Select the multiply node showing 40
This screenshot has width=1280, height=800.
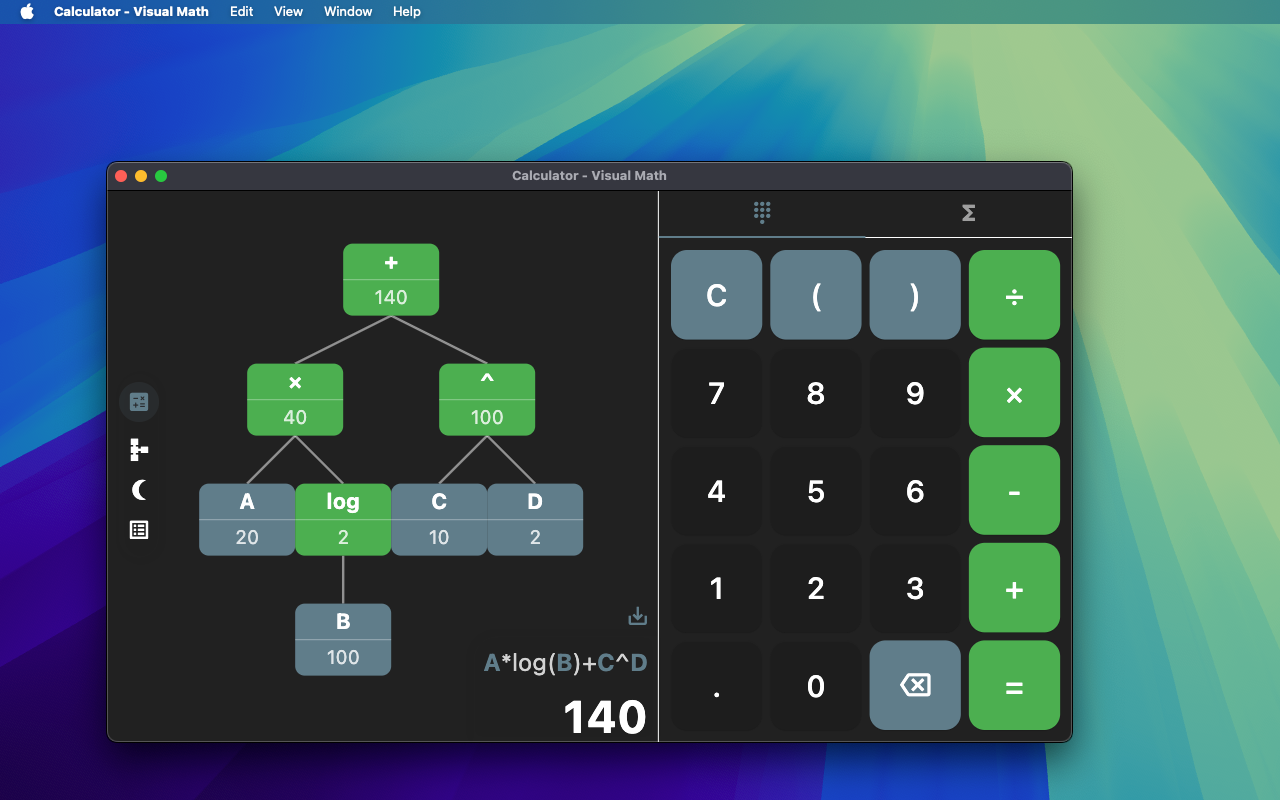pos(295,400)
